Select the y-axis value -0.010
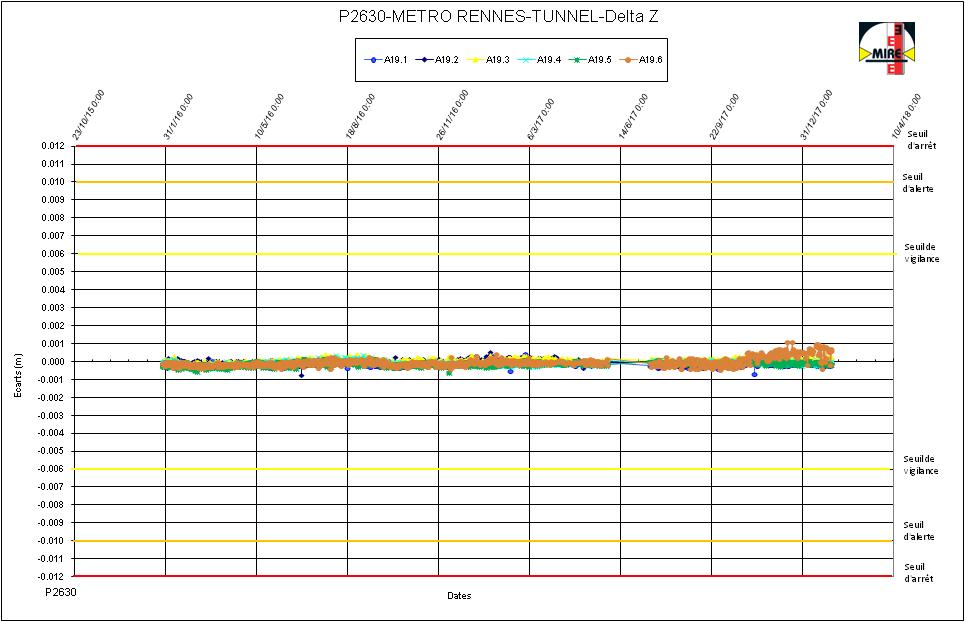965x622 pixels. [51, 540]
